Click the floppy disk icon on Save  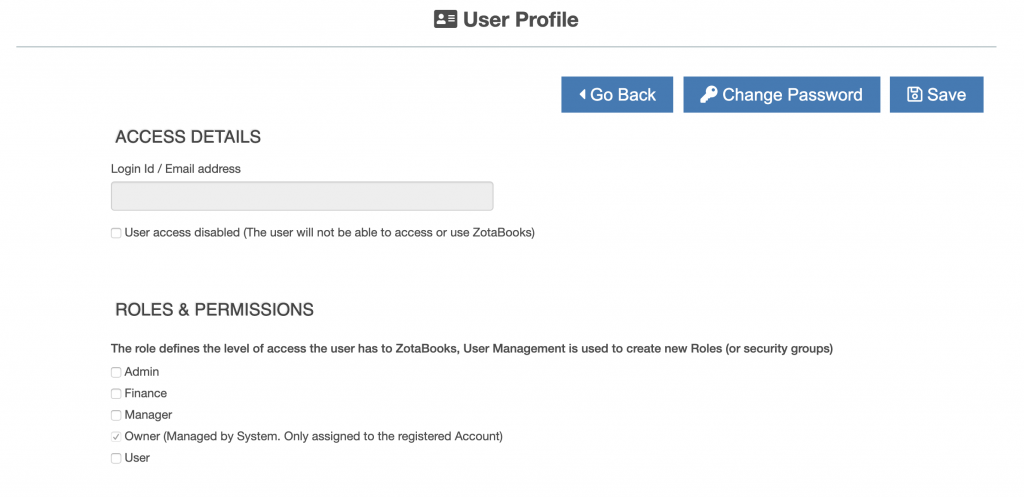point(914,95)
